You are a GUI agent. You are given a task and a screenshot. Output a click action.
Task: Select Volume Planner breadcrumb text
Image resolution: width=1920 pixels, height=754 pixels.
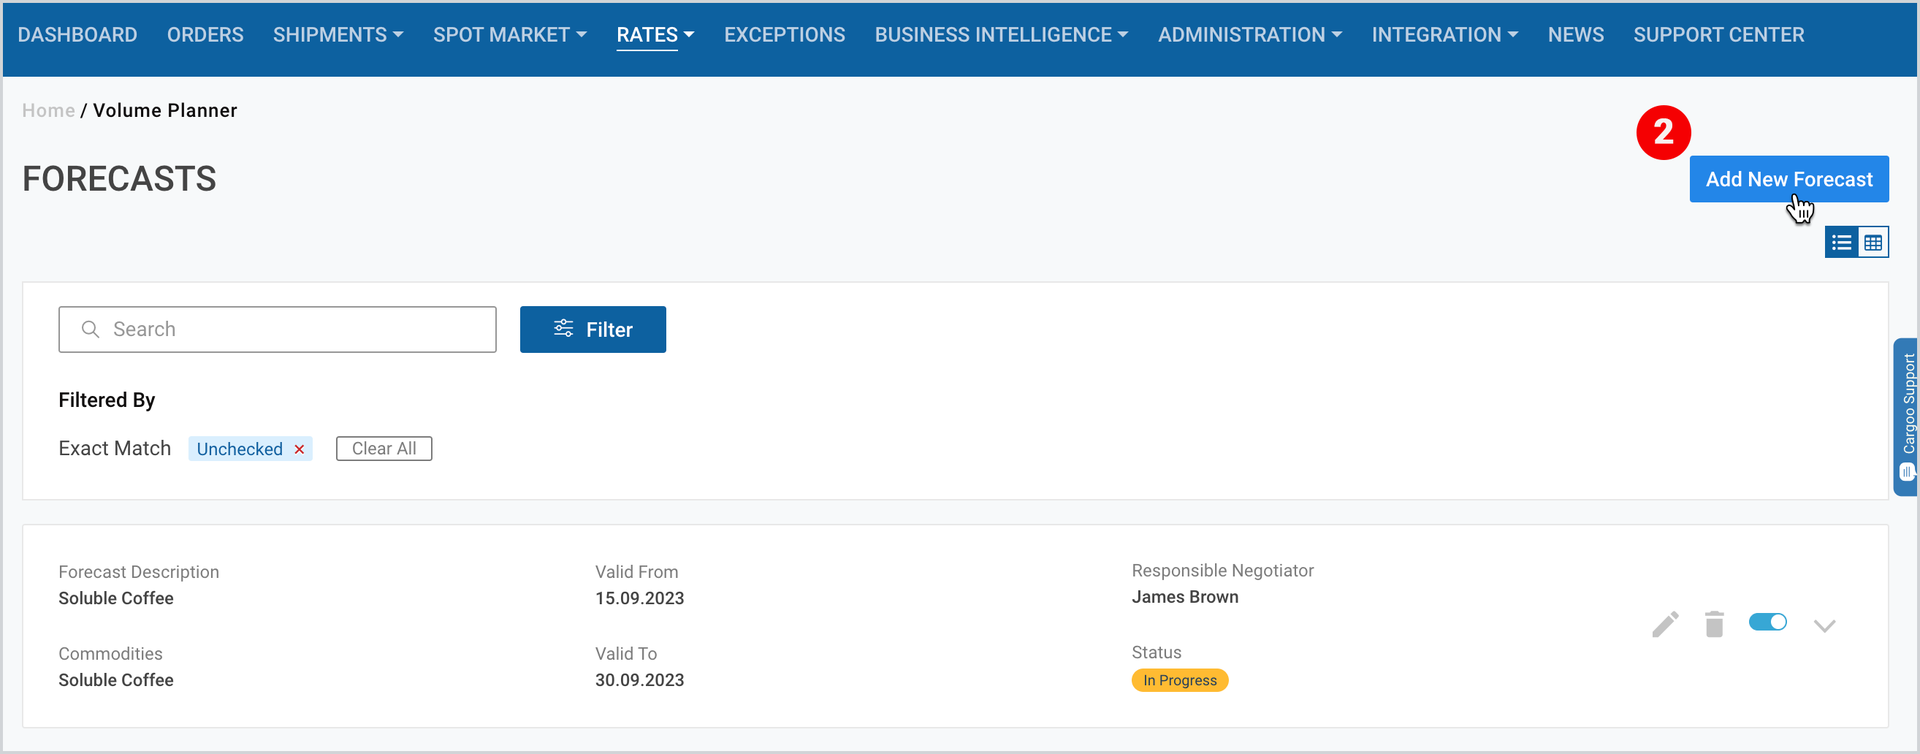point(165,110)
